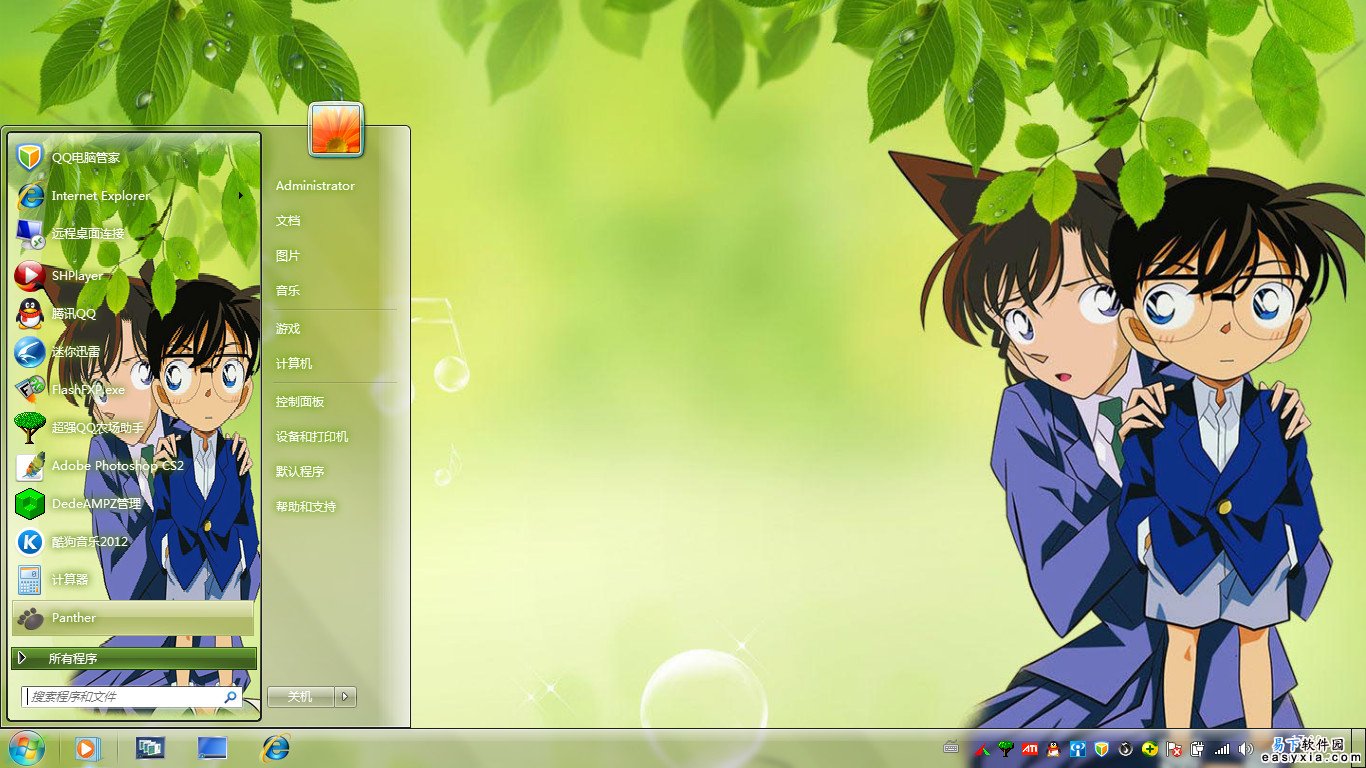Expand 所有程序 all programs list
Image resolution: width=1366 pixels, height=768 pixels.
133,658
